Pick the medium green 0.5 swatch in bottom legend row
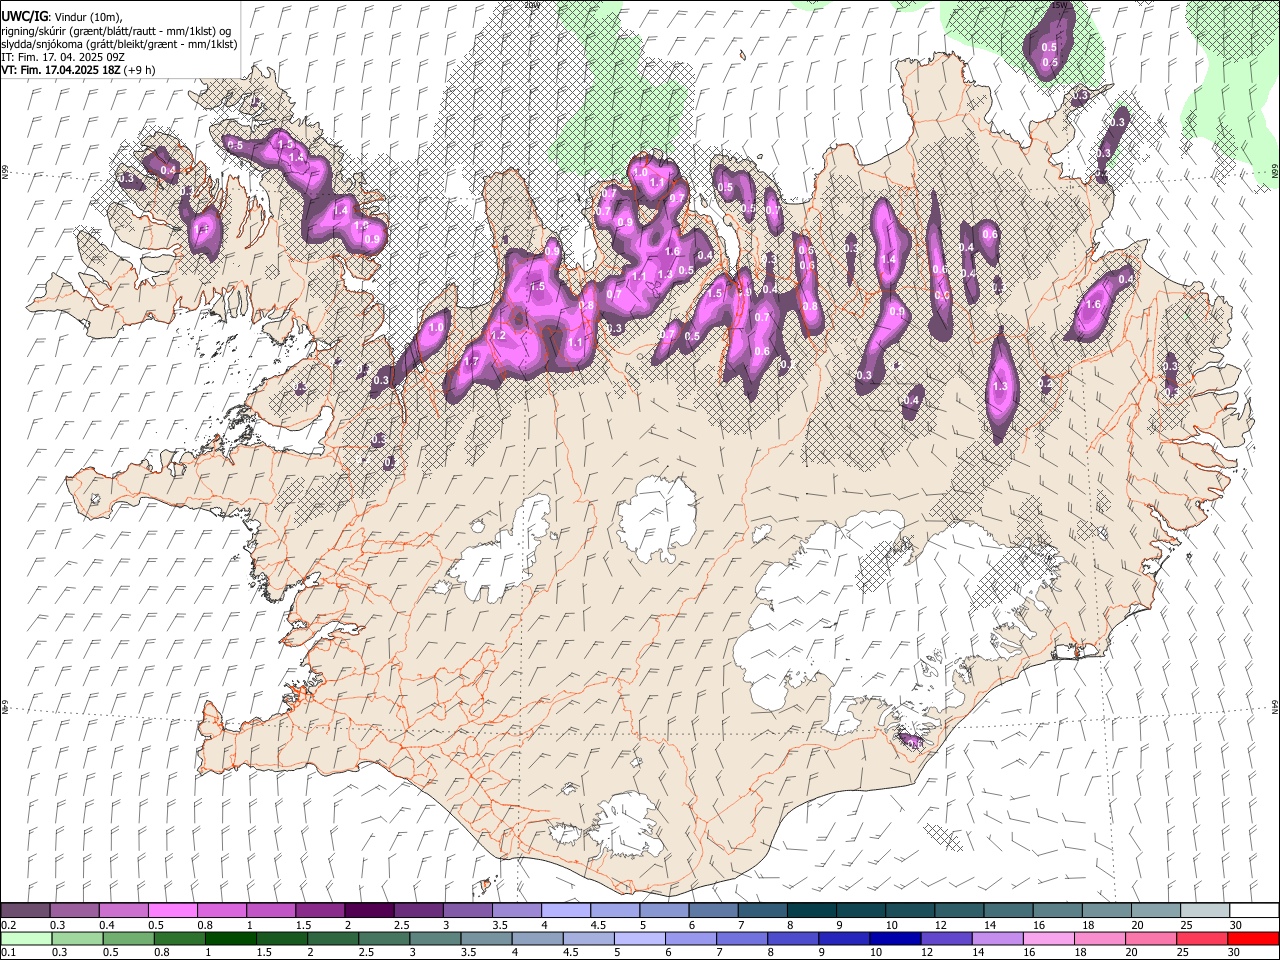This screenshot has width=1280, height=960. 129,938
